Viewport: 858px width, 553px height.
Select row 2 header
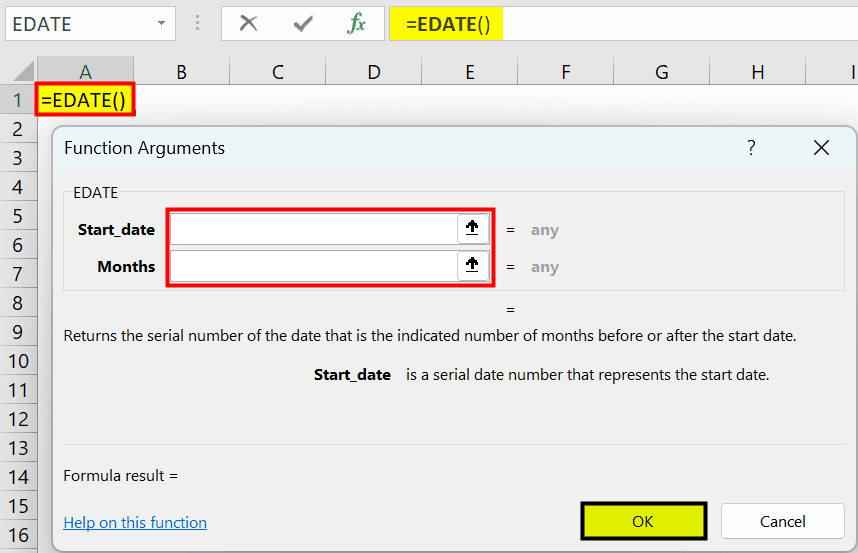pyautogui.click(x=18, y=129)
